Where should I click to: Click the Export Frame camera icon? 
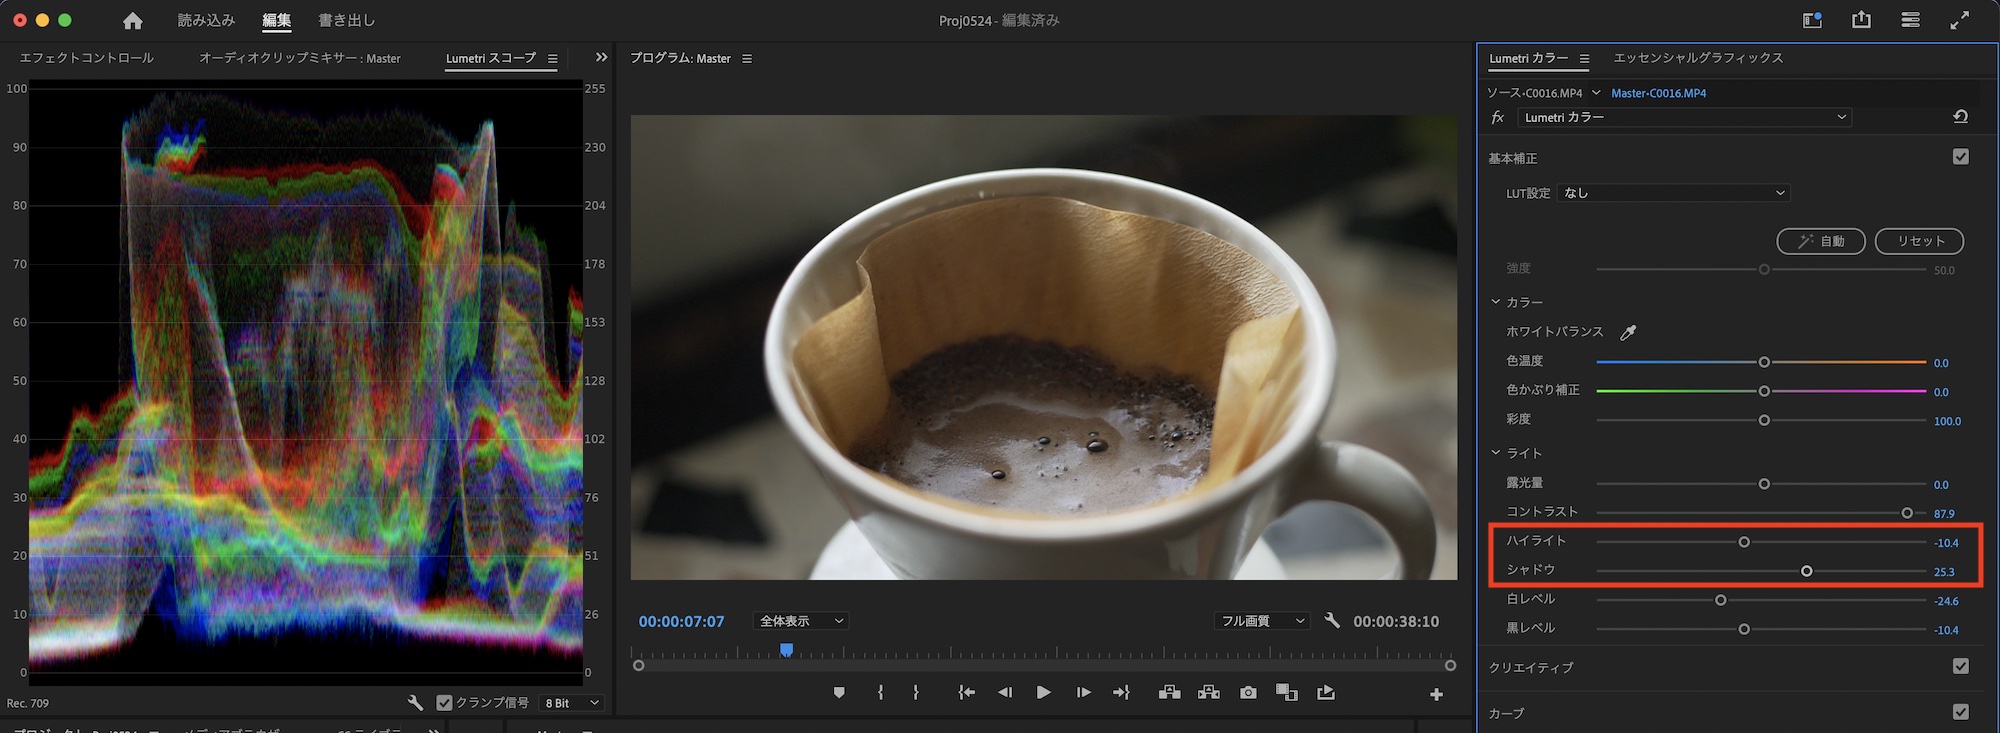(x=1248, y=693)
